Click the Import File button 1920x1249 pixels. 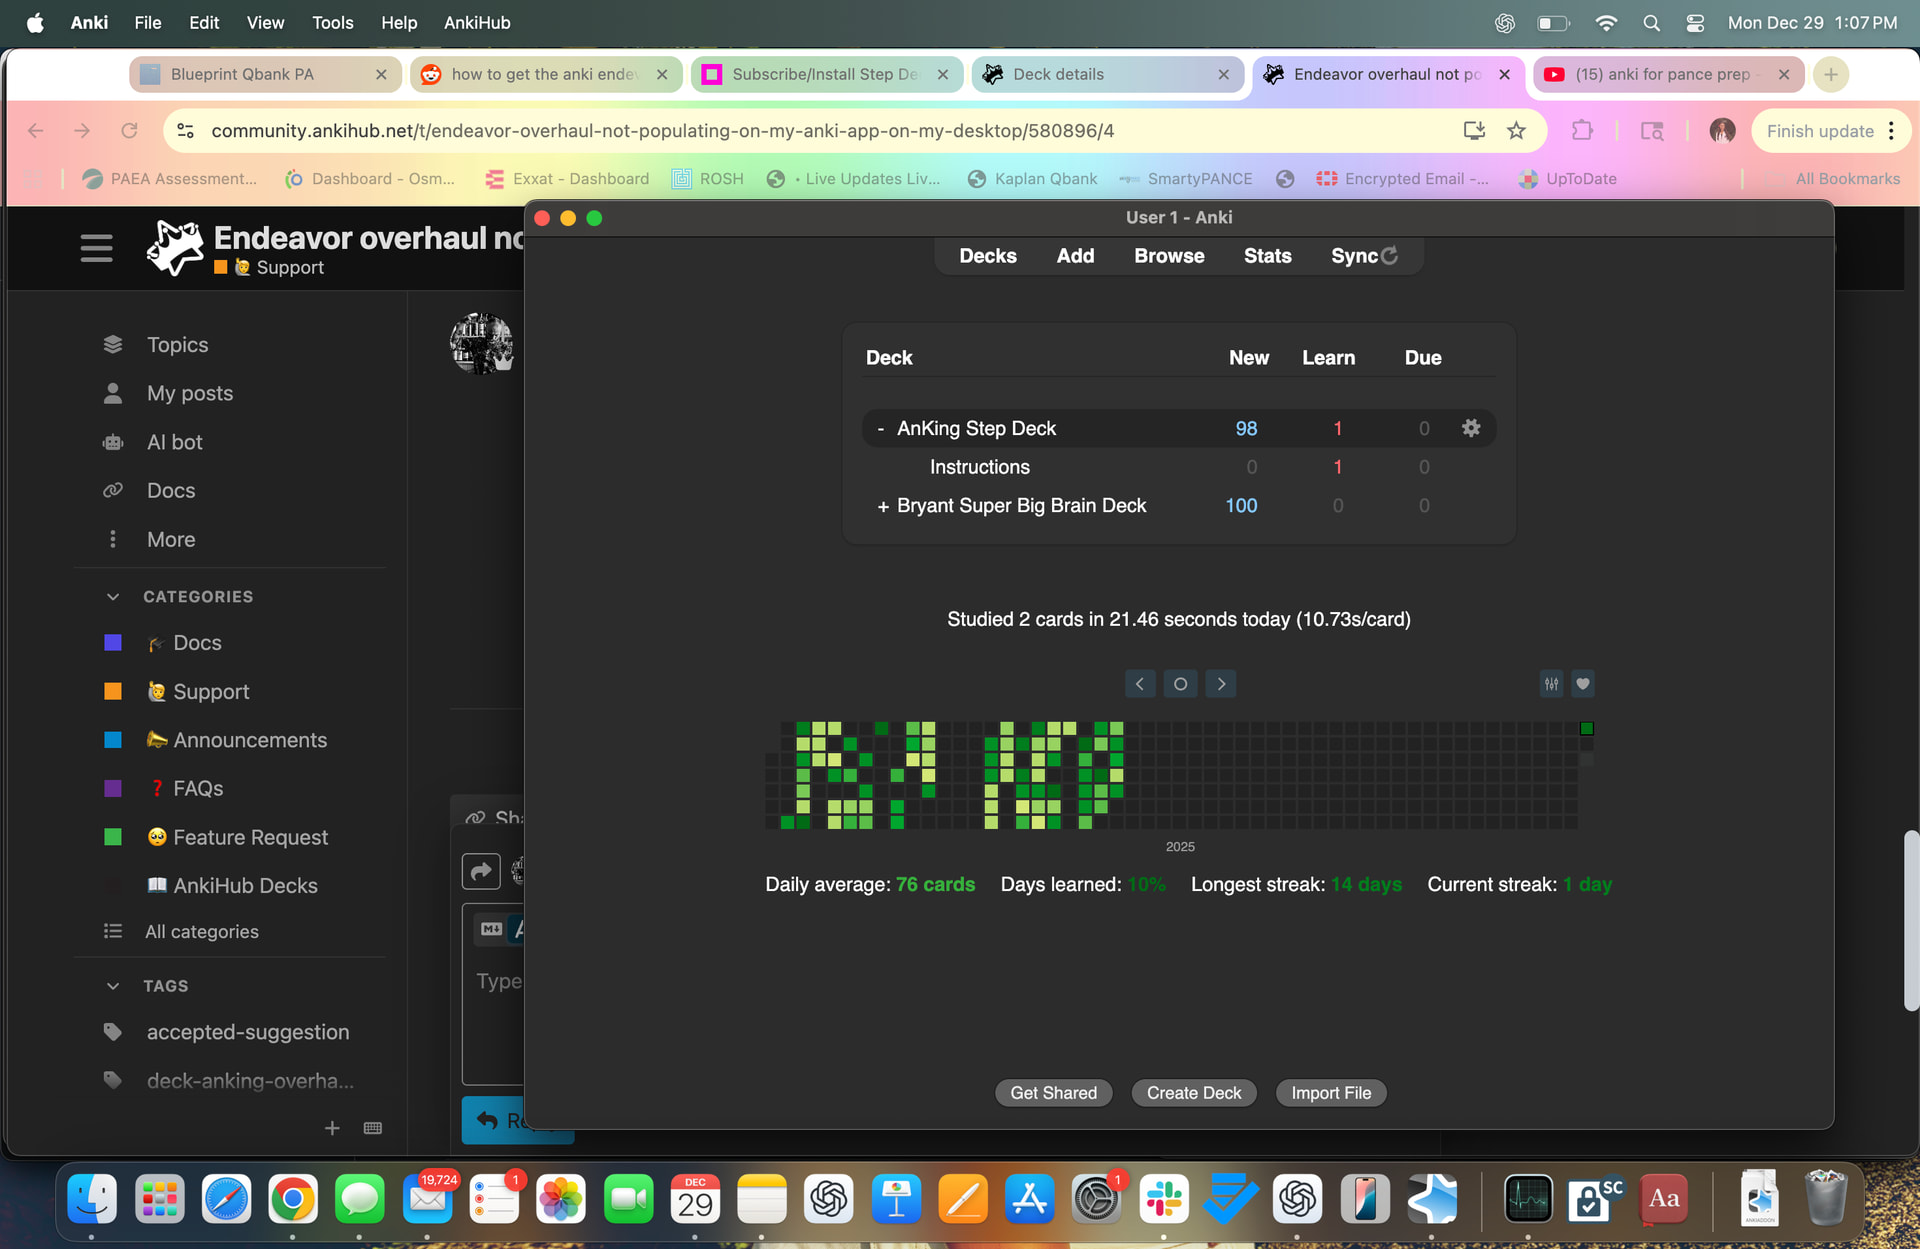(x=1330, y=1093)
